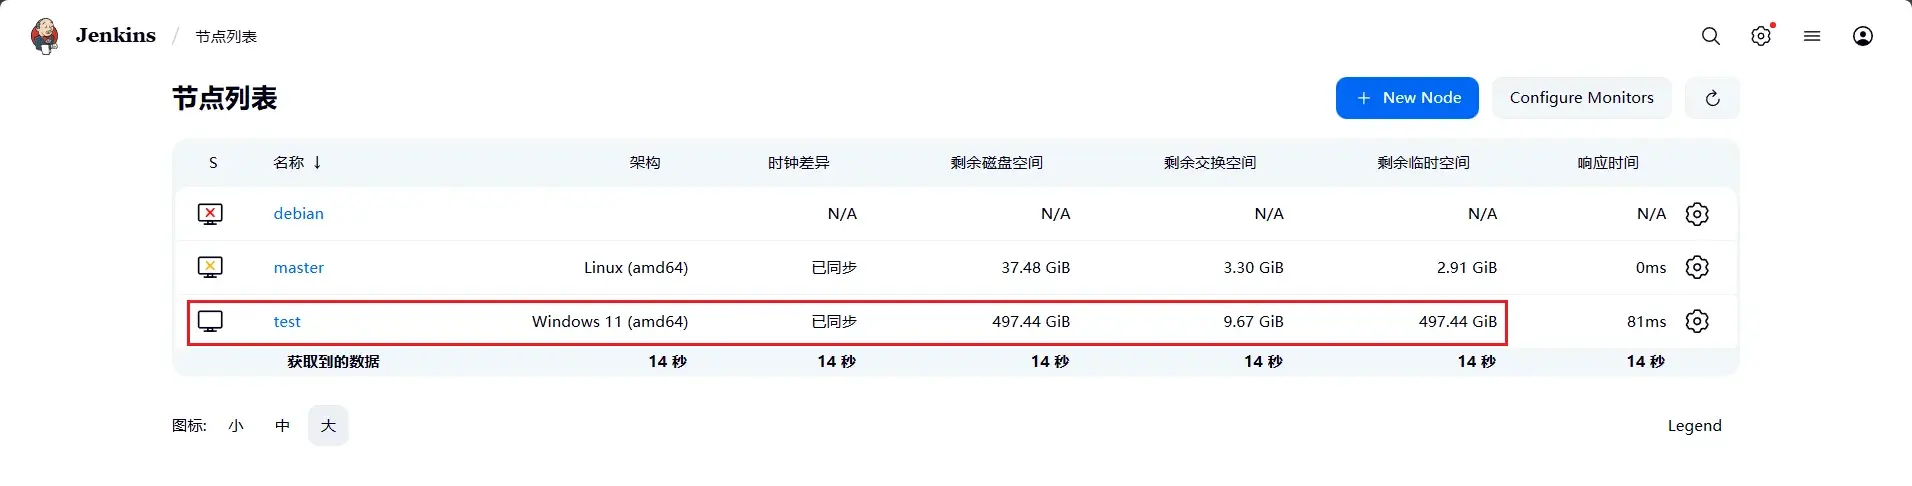Click the refresh status icon button
1912x486 pixels.
click(x=1712, y=98)
